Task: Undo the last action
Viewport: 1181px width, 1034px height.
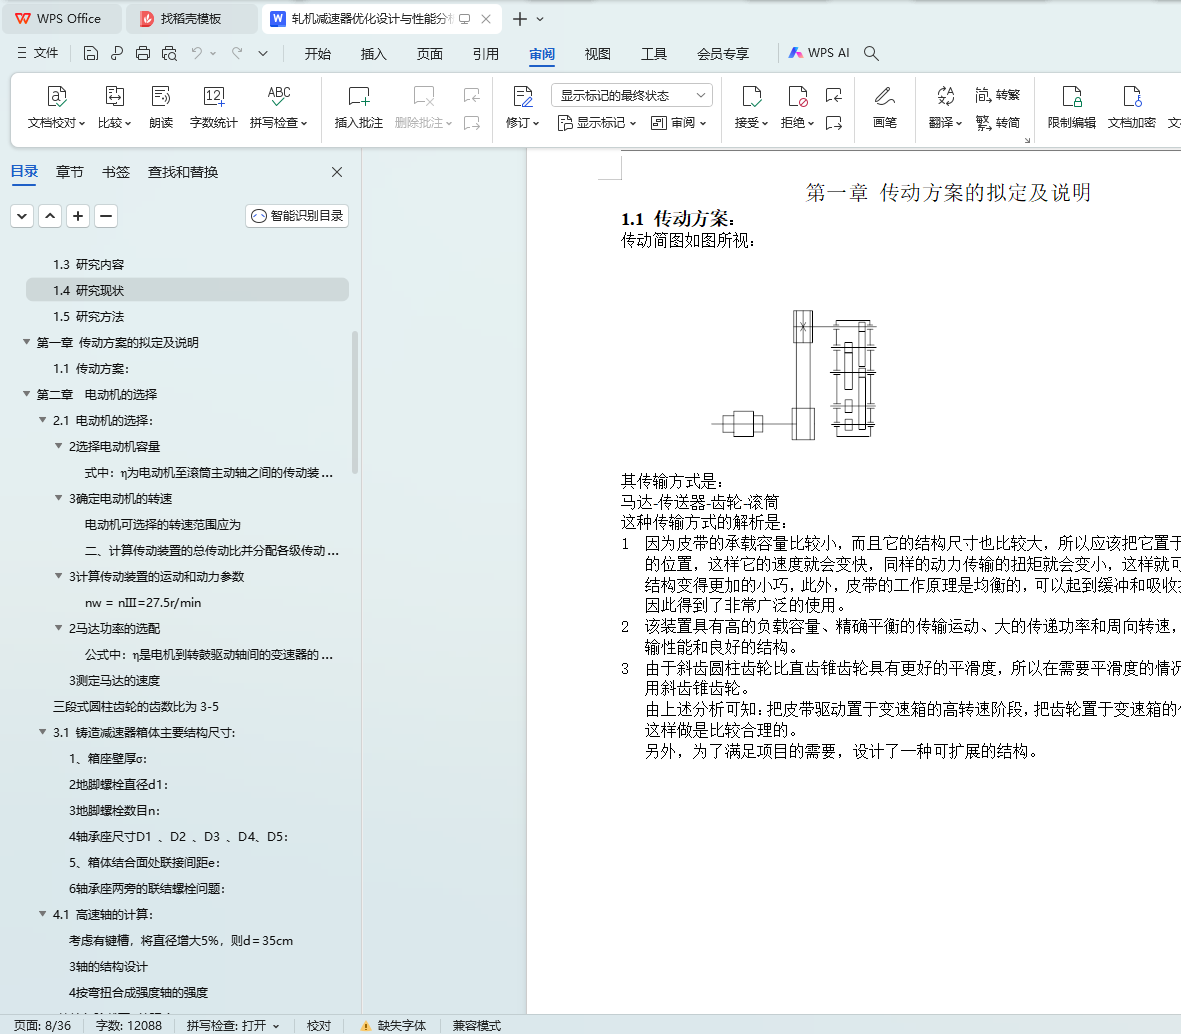Action: 197,53
